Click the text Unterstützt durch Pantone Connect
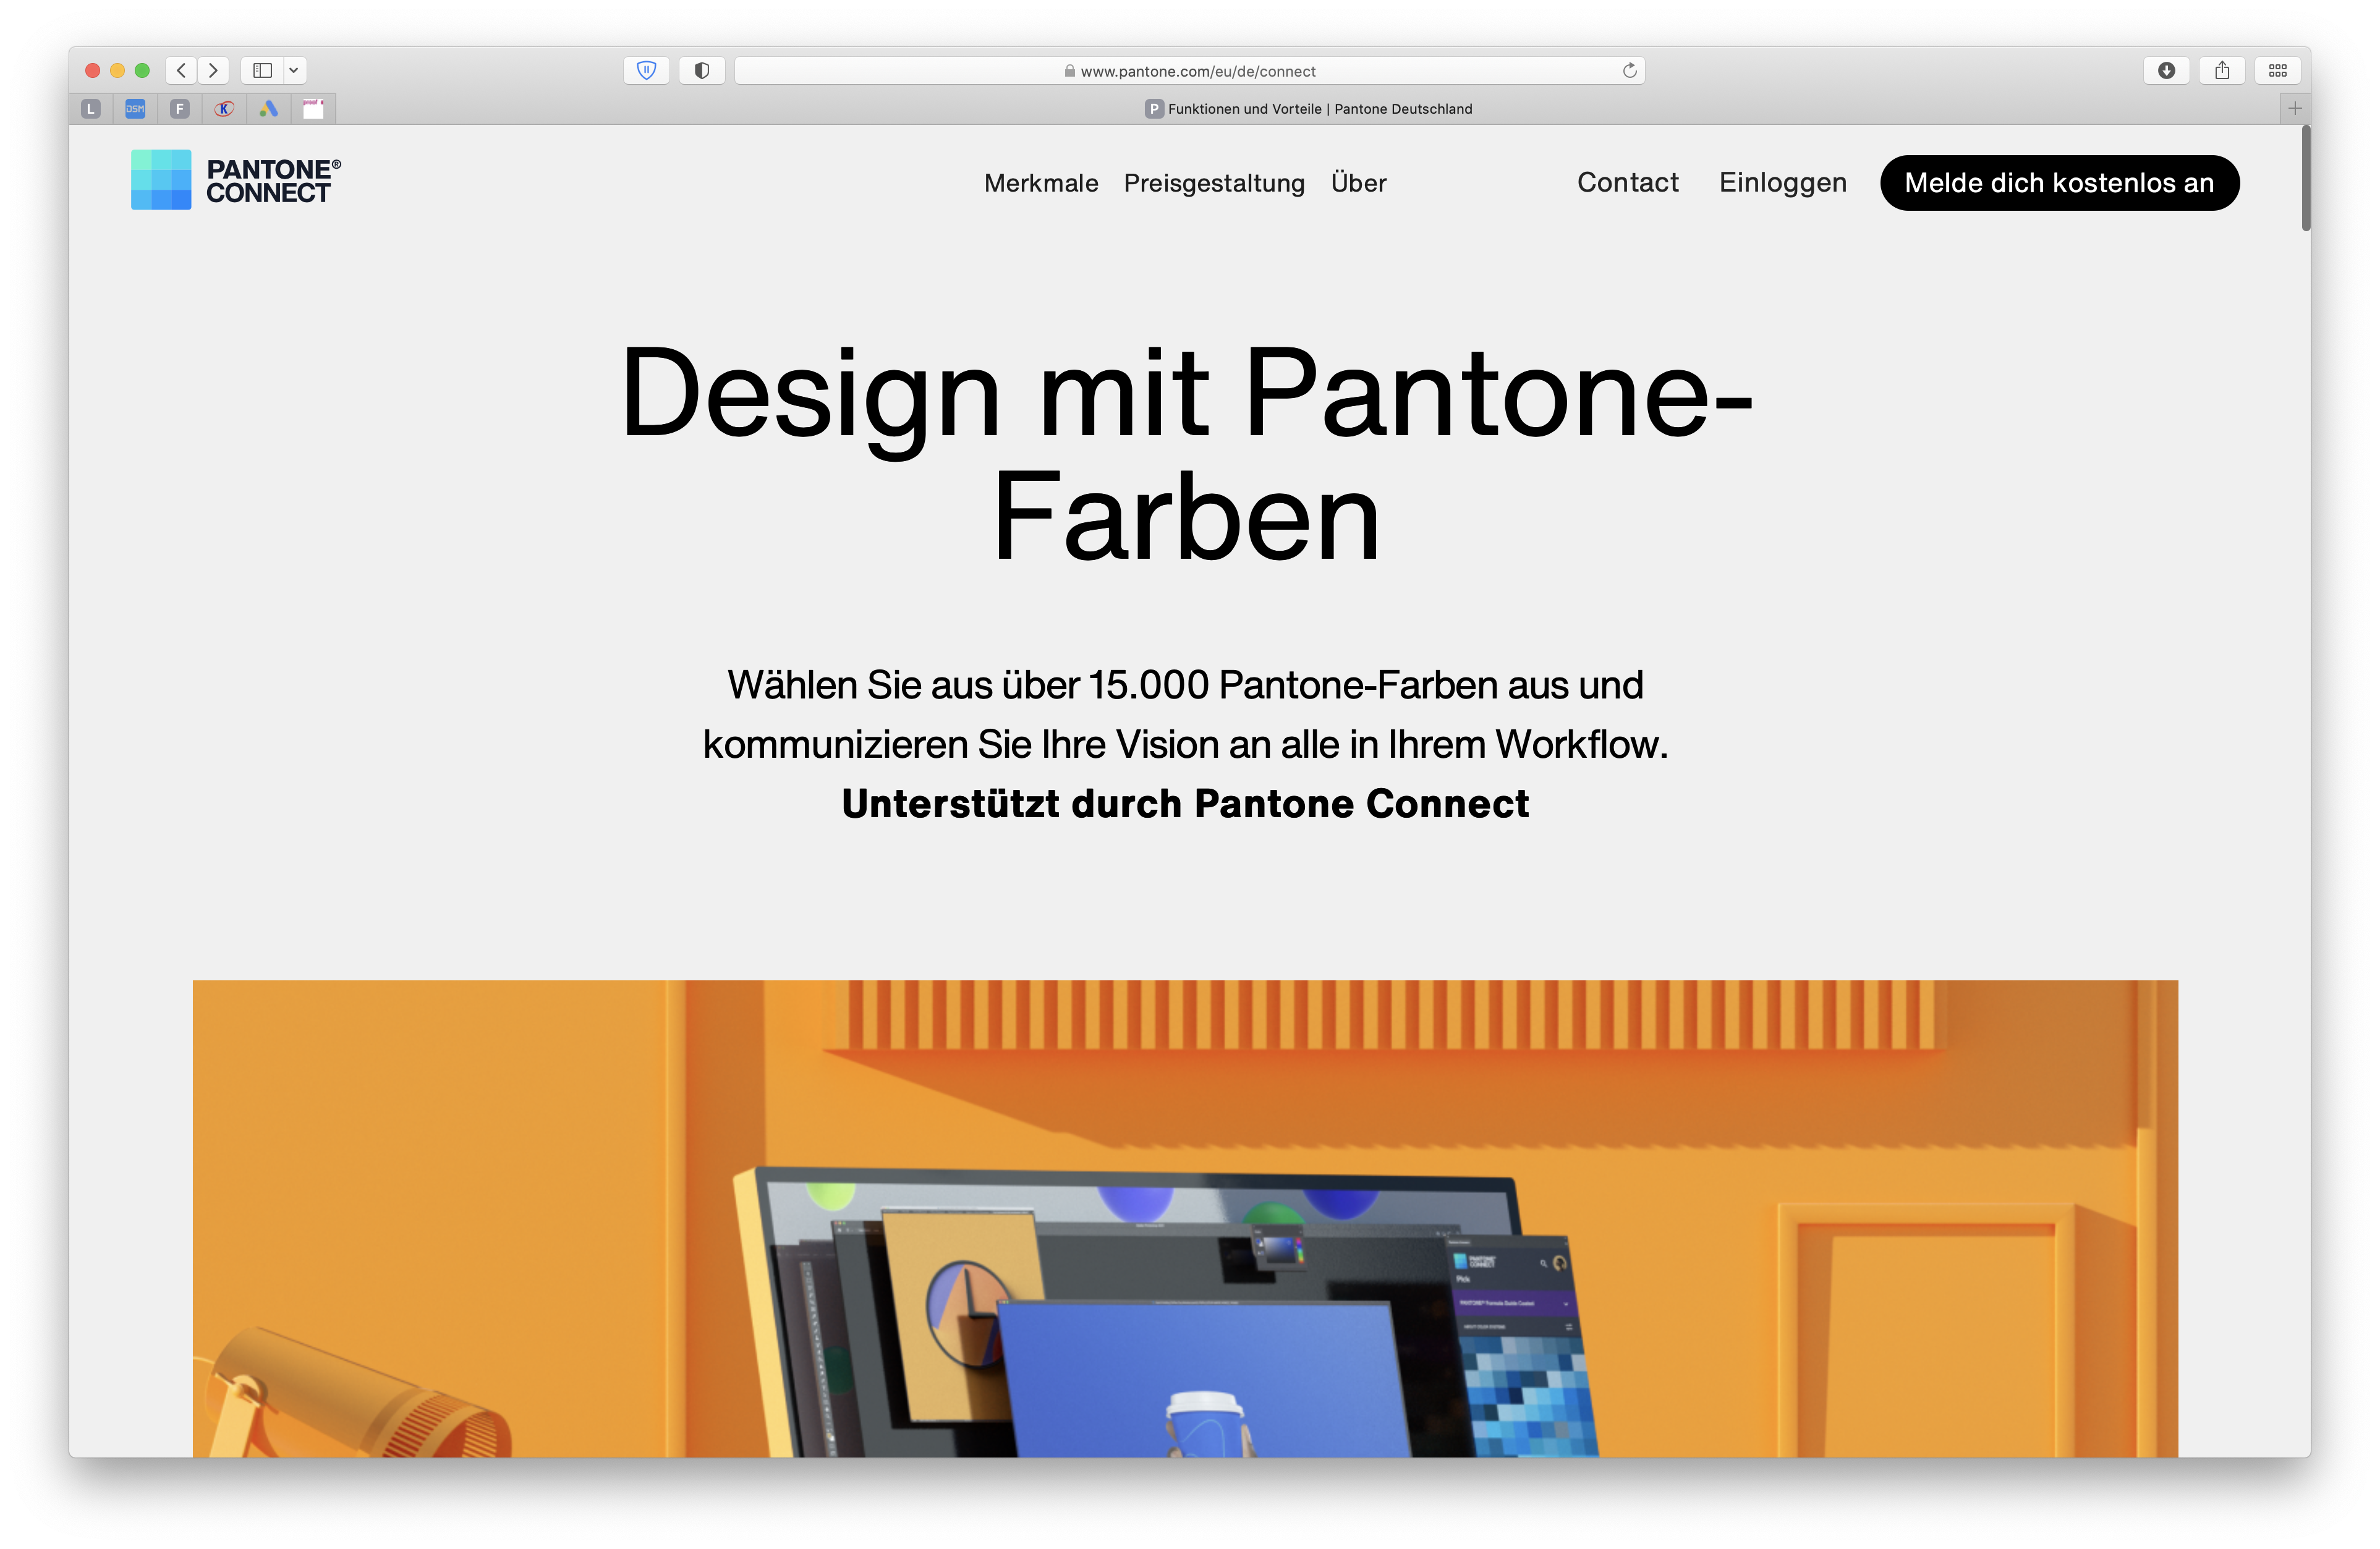This screenshot has width=2380, height=1549. pos(1185,804)
